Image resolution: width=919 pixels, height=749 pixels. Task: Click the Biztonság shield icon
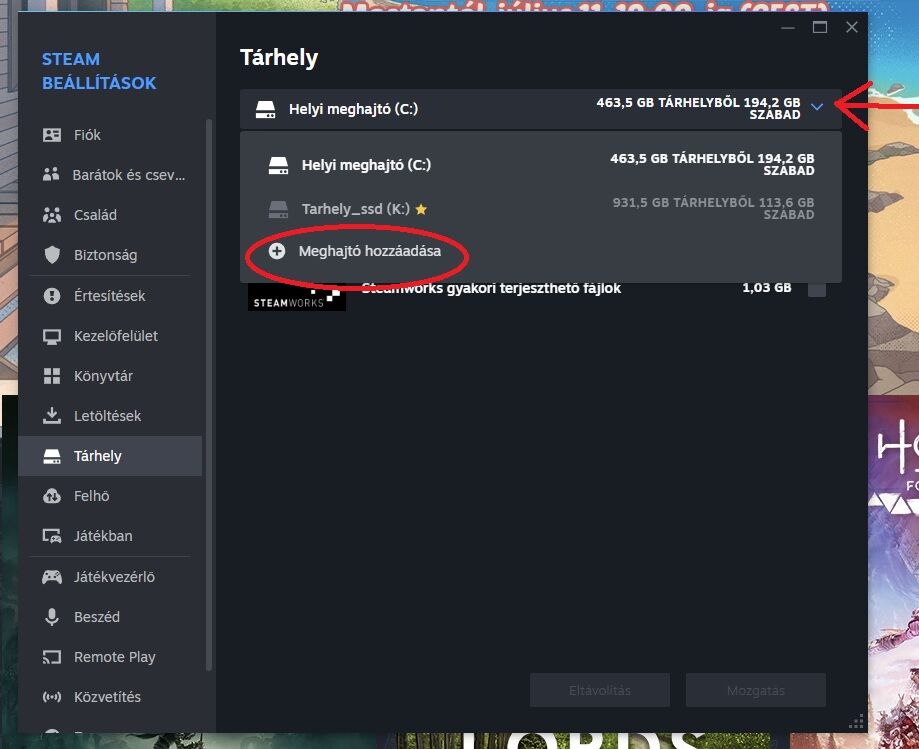(52, 255)
